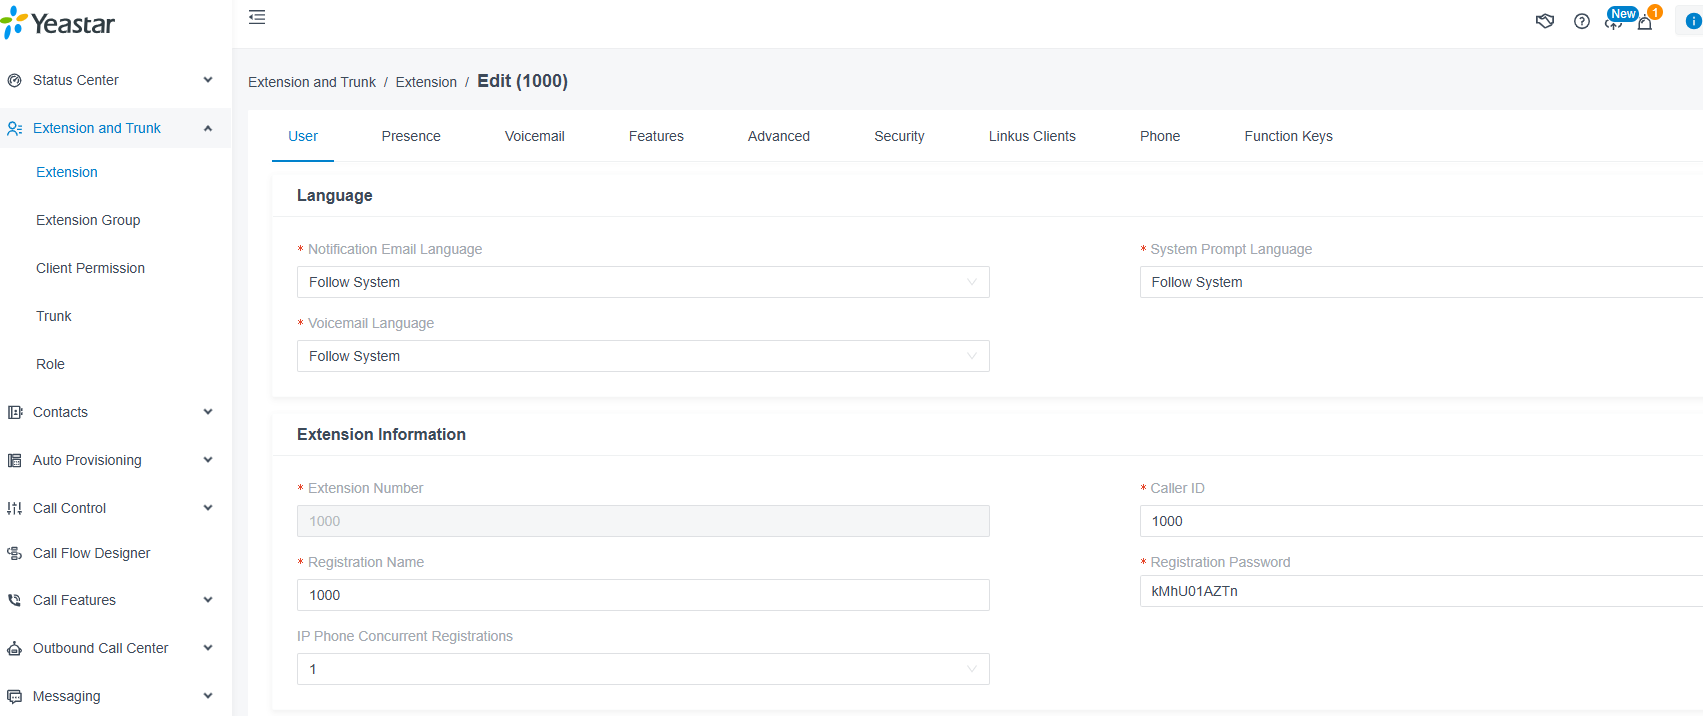The height and width of the screenshot is (716, 1703).
Task: Expand the Contacts menu chevron
Action: click(x=208, y=412)
